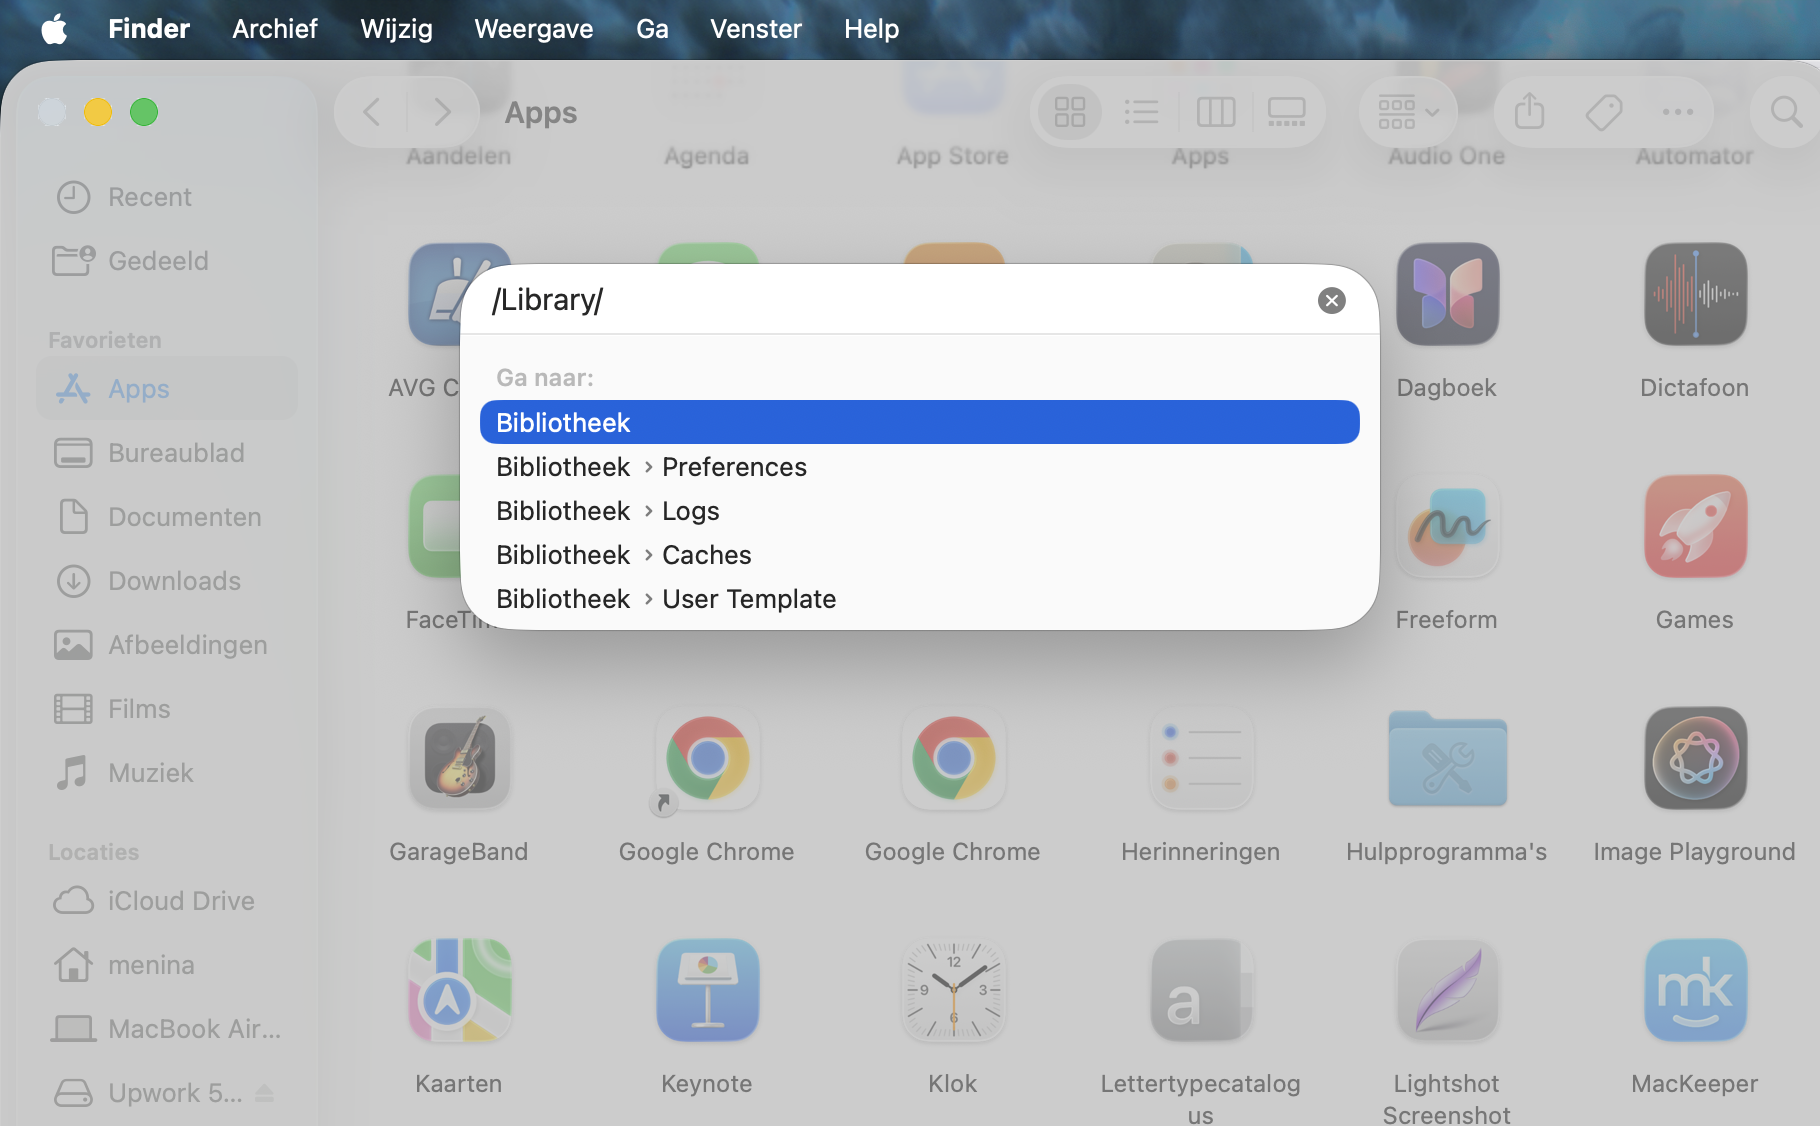Open Image Playground

[1694, 758]
